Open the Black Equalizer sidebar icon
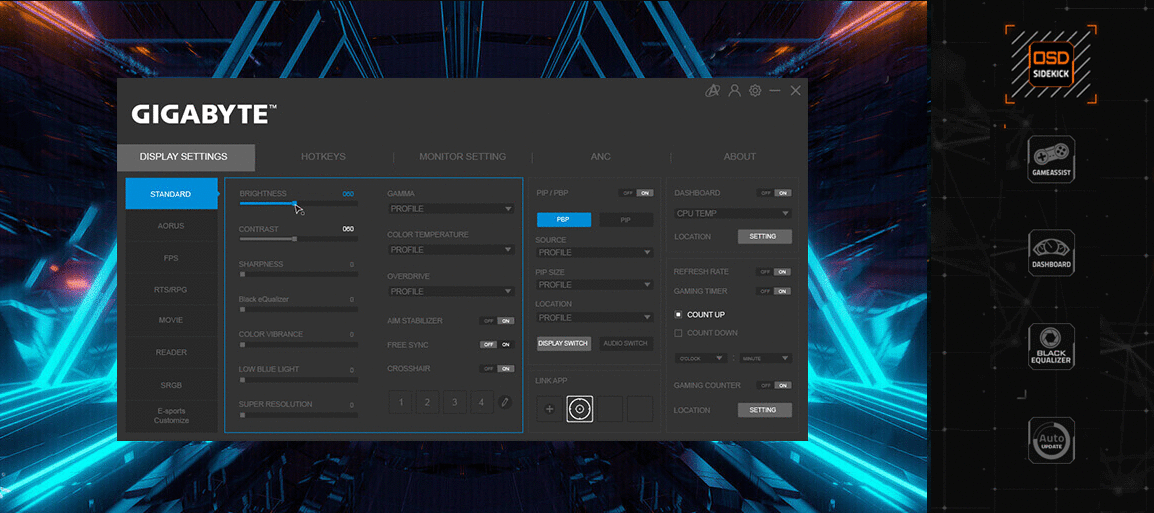1154x513 pixels. click(x=1051, y=347)
